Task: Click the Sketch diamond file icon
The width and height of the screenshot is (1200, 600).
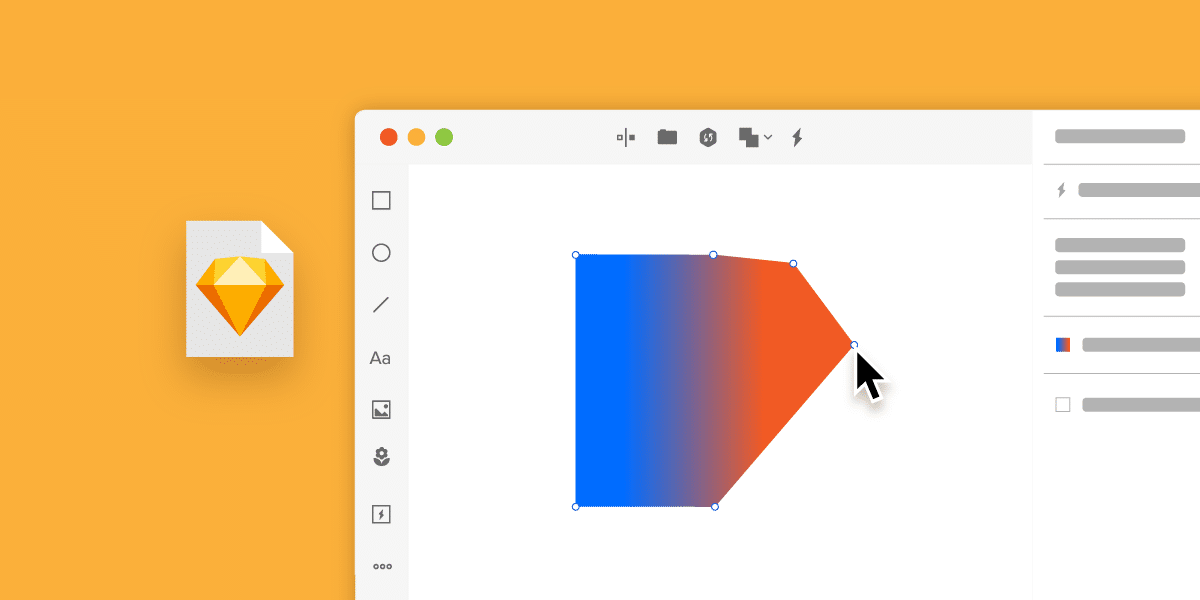Action: (x=240, y=288)
